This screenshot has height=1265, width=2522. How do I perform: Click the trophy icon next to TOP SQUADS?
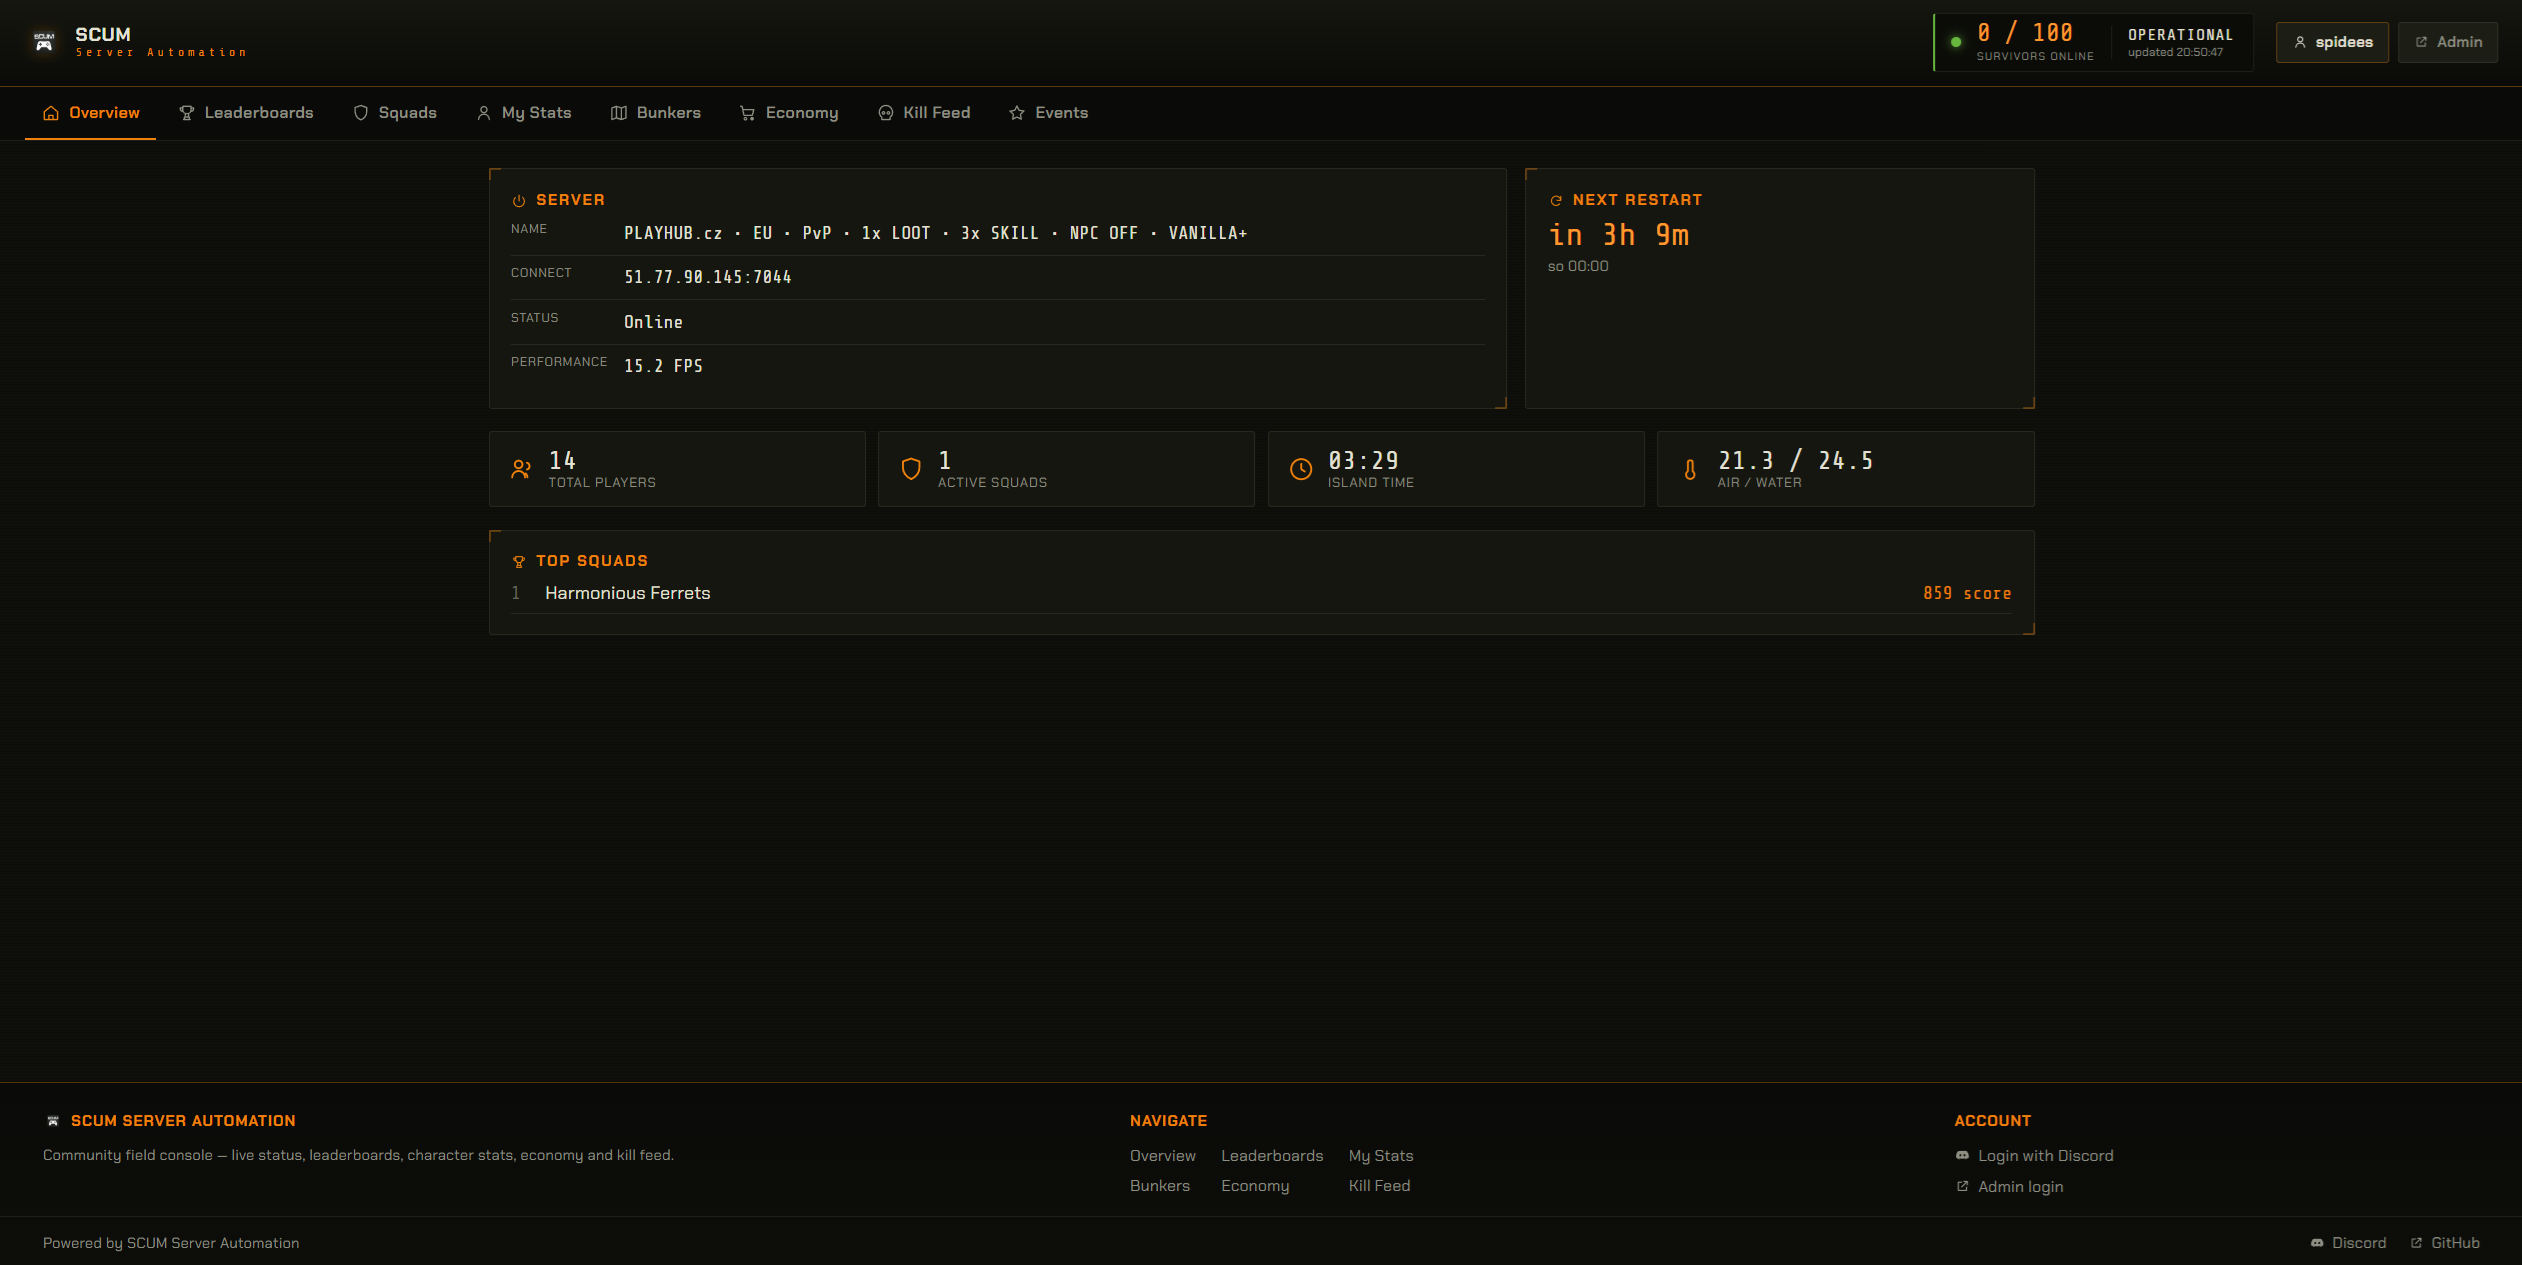[519, 562]
